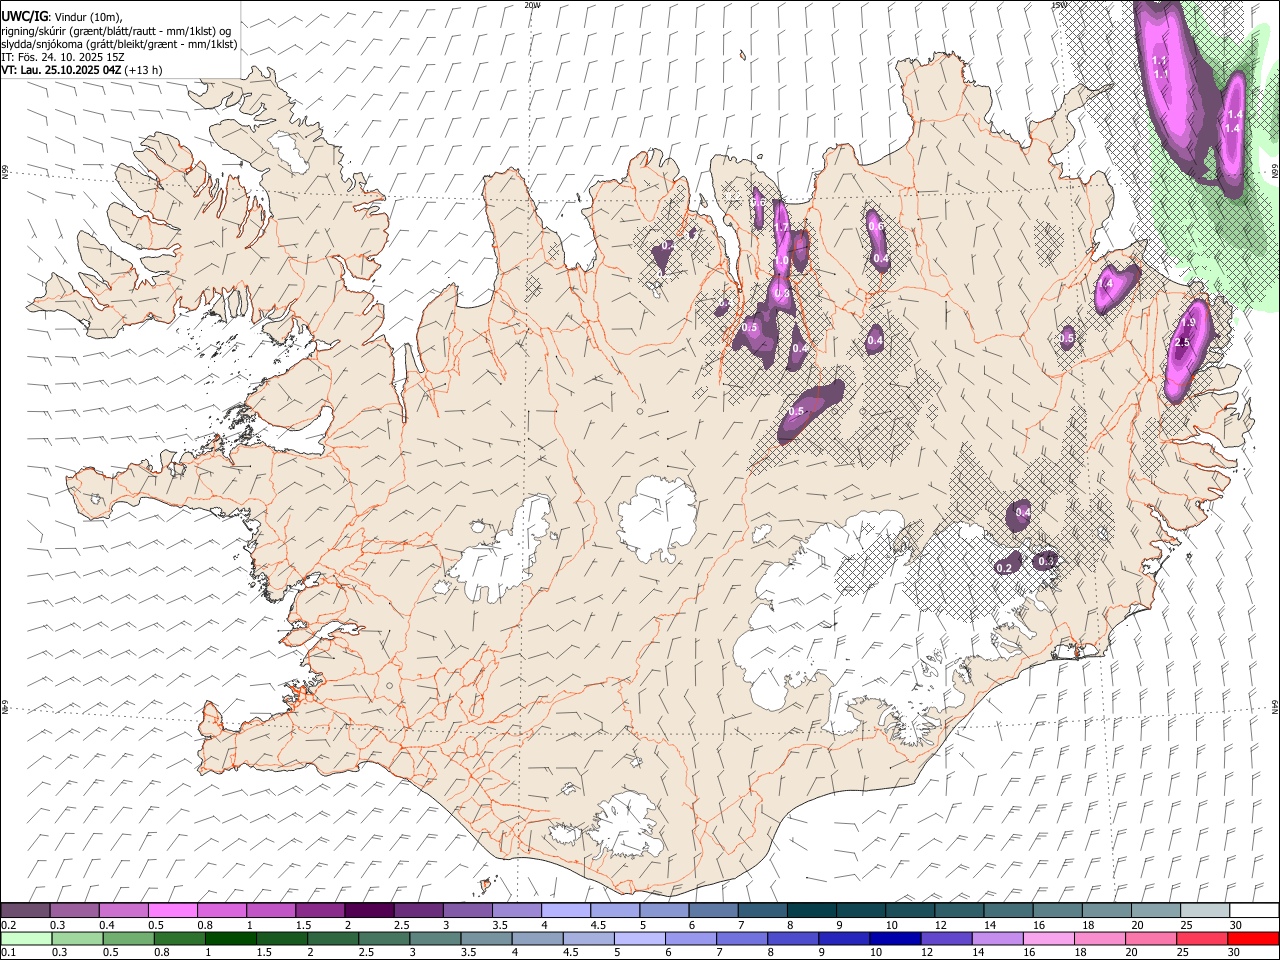This screenshot has height=960, width=1280.
Task: Select the pale green 0.1 legend swatch
Action: pos(25,938)
